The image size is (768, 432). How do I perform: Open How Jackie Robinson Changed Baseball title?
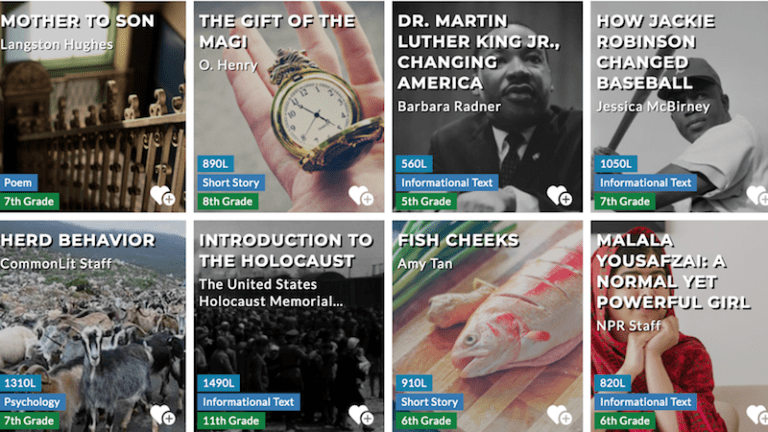coord(655,52)
